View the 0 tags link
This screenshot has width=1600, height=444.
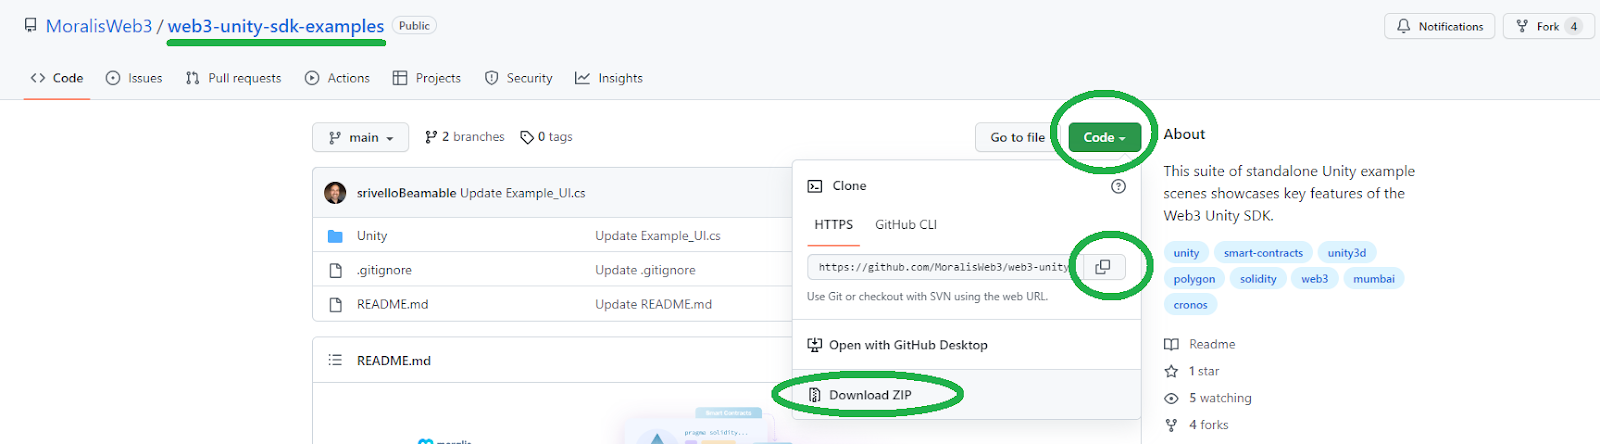pos(546,137)
